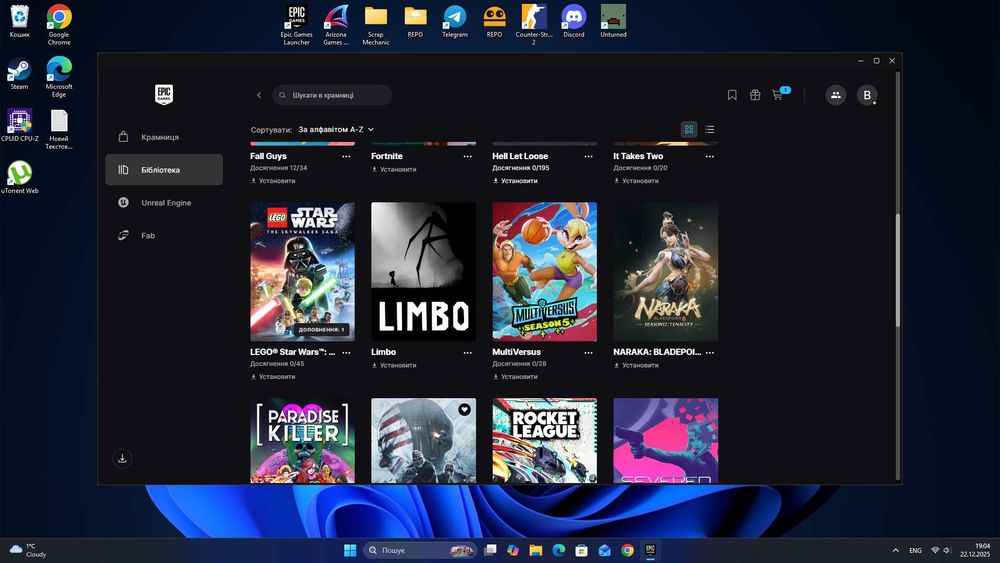Select the Steam desktop shortcut
This screenshot has width=1000, height=563.
coord(19,73)
